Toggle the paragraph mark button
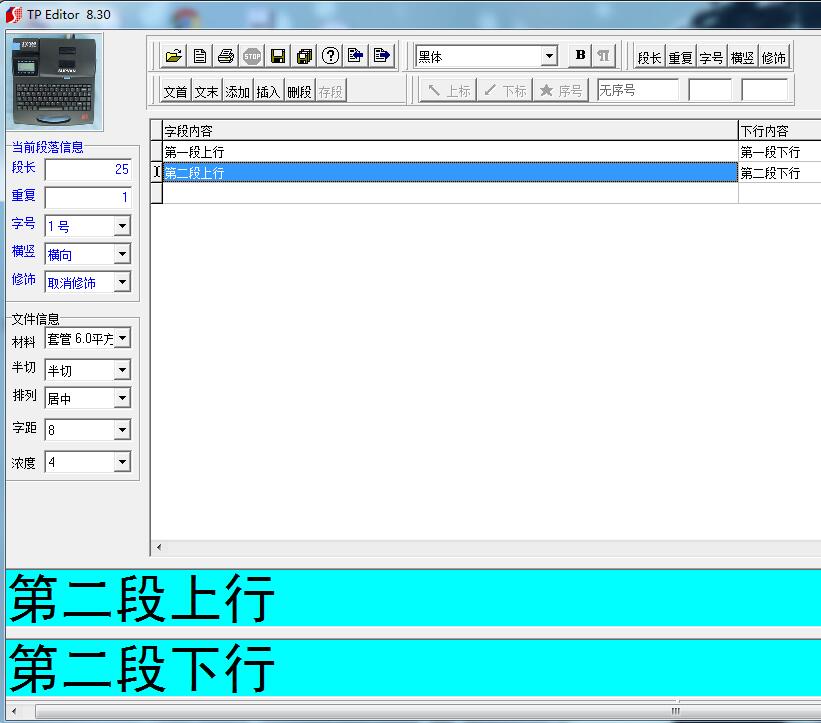 [x=605, y=55]
